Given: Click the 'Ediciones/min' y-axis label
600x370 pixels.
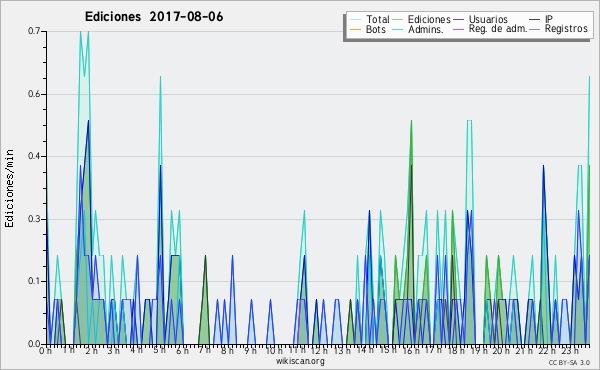Looking at the screenshot, I should (x=9, y=188).
